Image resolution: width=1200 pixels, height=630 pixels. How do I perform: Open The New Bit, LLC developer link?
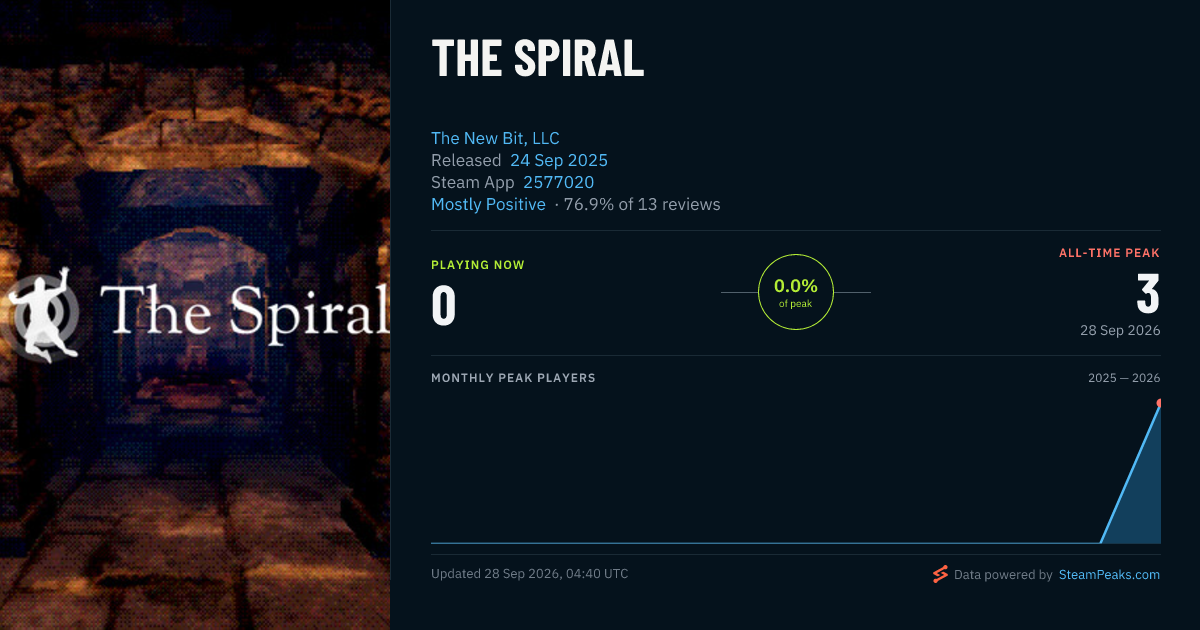(495, 138)
